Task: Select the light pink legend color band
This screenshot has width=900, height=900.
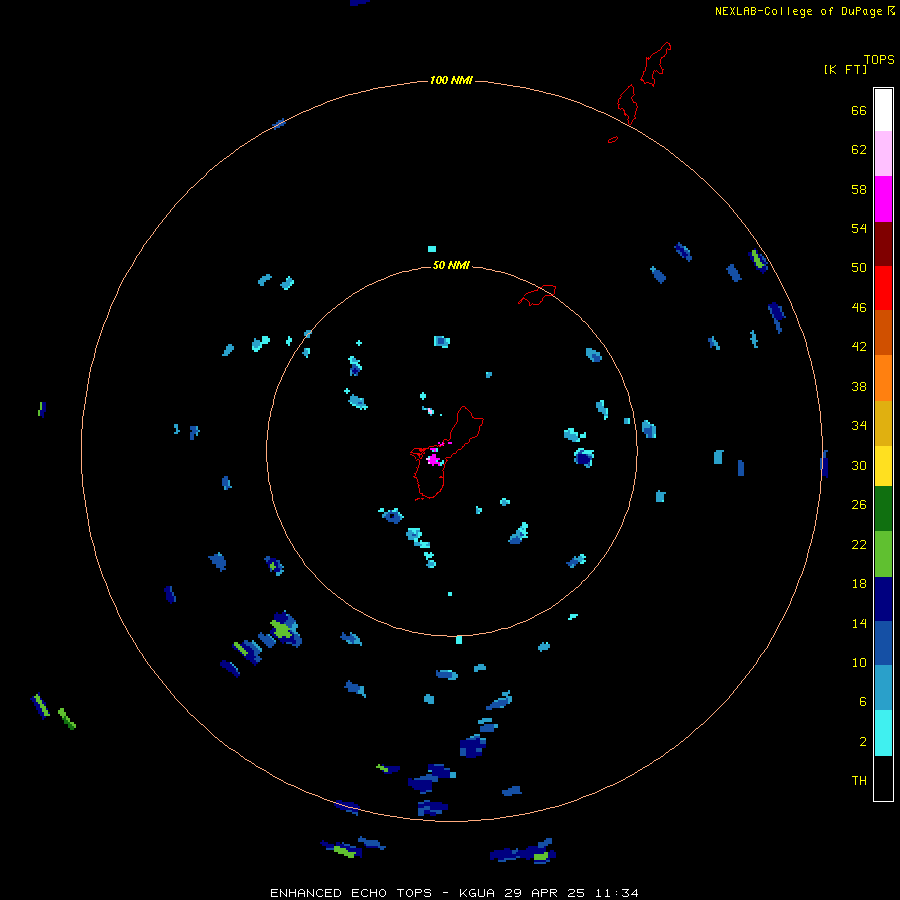Action: pos(883,153)
